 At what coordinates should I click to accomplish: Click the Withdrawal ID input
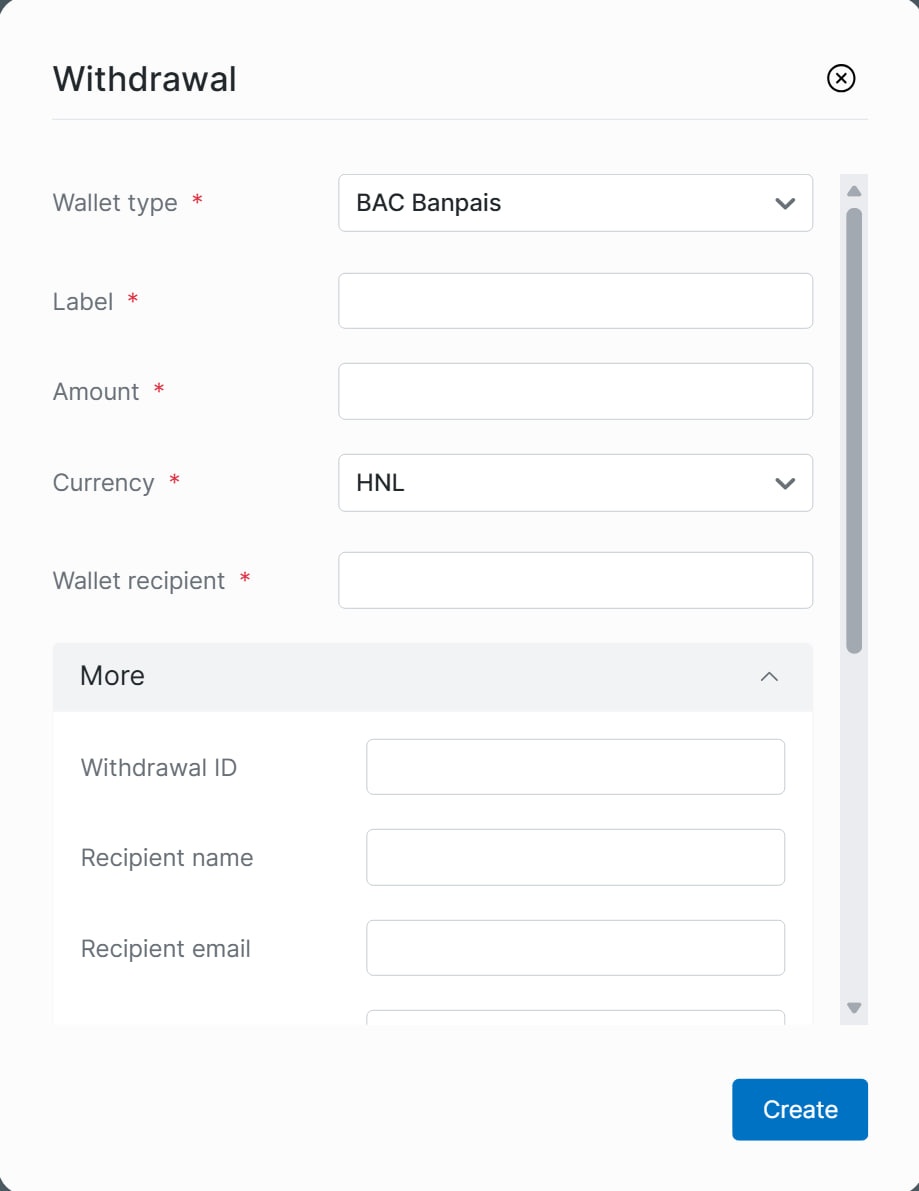coord(575,767)
